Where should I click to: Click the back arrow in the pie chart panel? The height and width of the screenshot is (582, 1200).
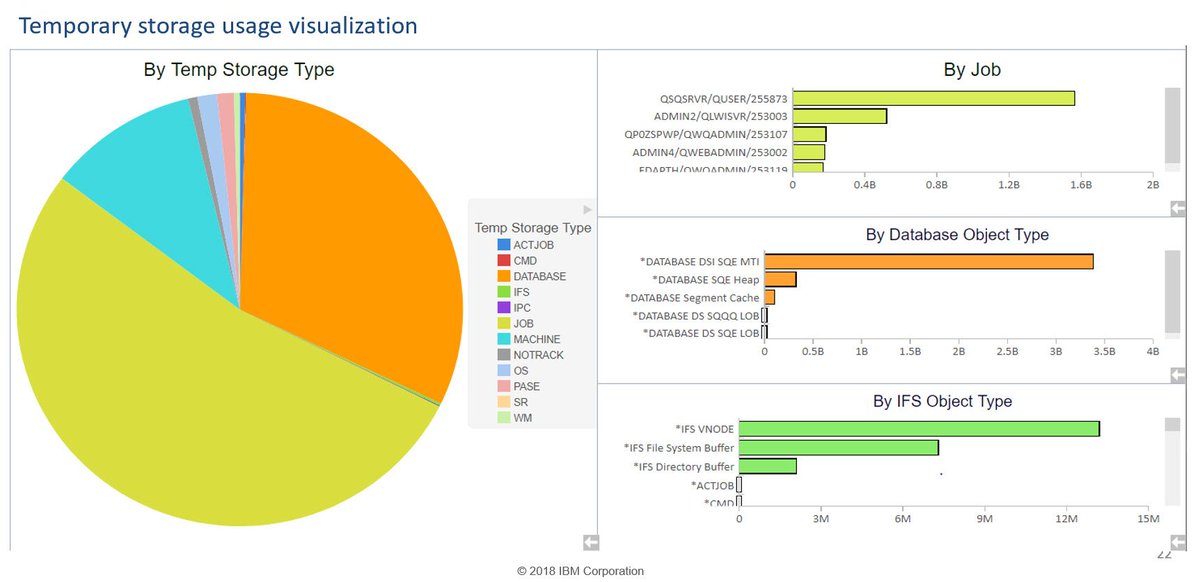coord(590,542)
